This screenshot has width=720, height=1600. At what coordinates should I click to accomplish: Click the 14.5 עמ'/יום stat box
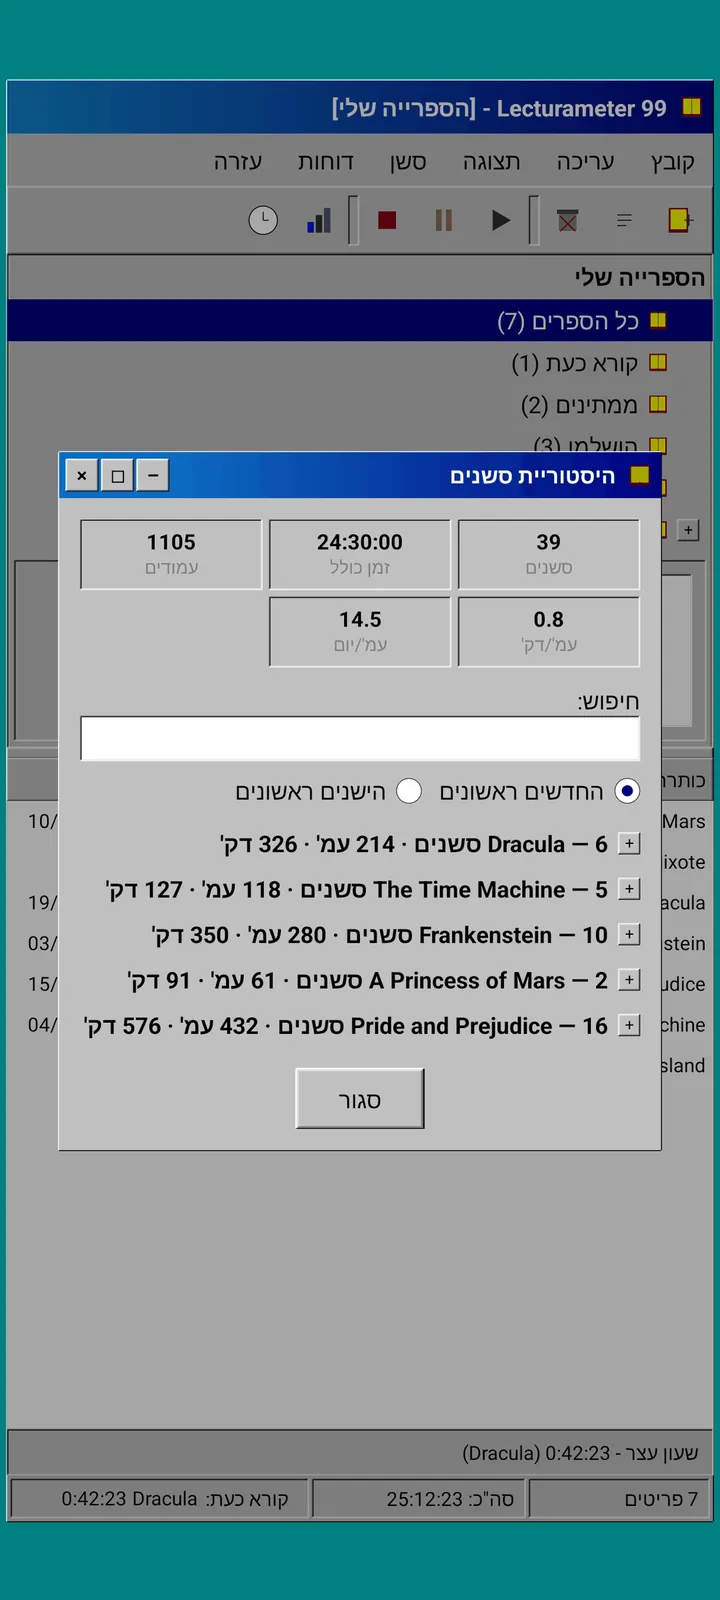[x=360, y=632]
